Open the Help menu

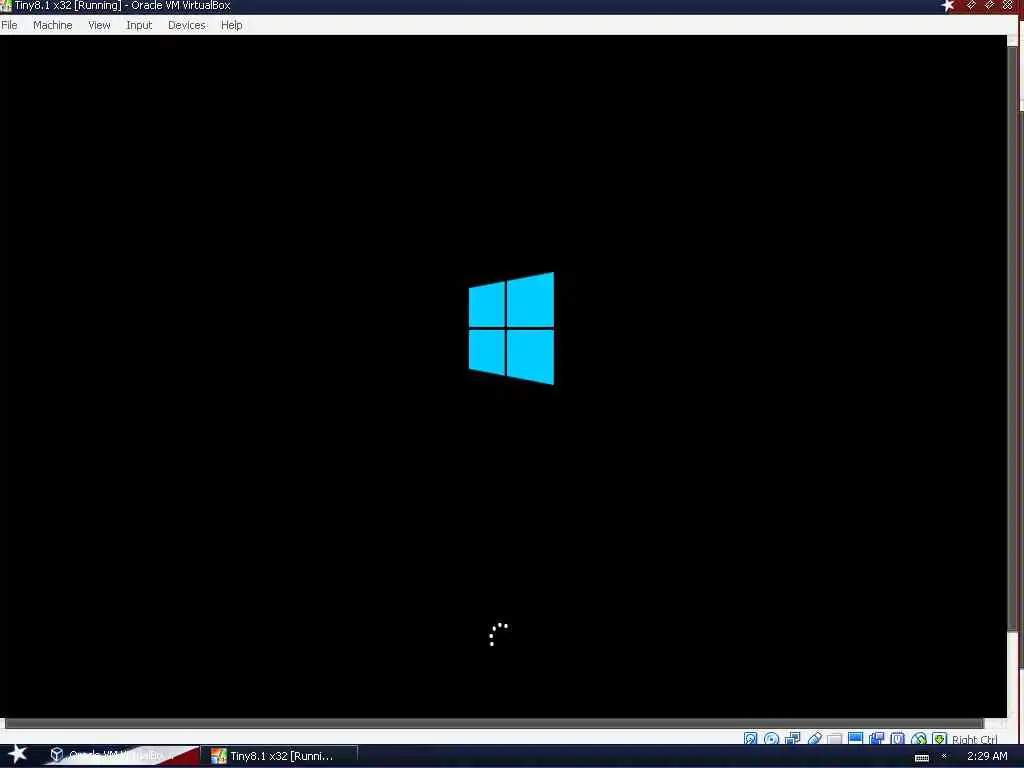pyautogui.click(x=231, y=25)
